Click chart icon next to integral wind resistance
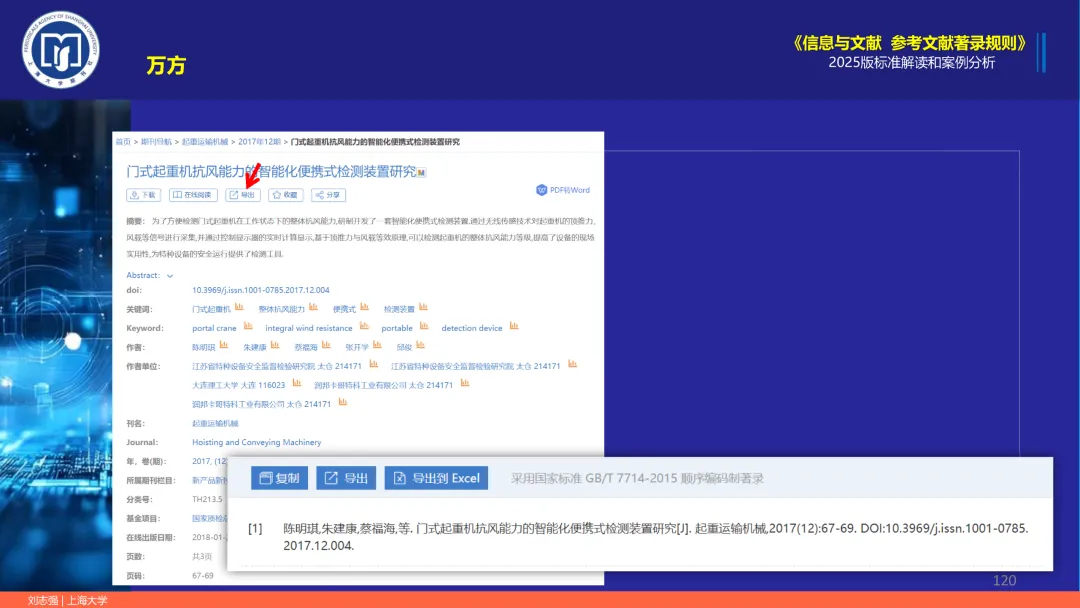The width and height of the screenshot is (1080, 608). [364, 326]
